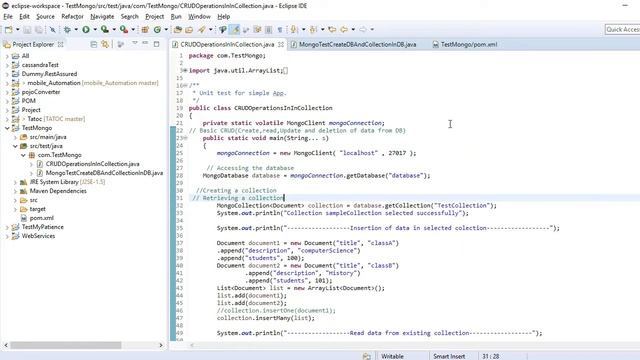Toggle Show Whitespace Characters icon
640x360 pixels.
(x=280, y=29)
